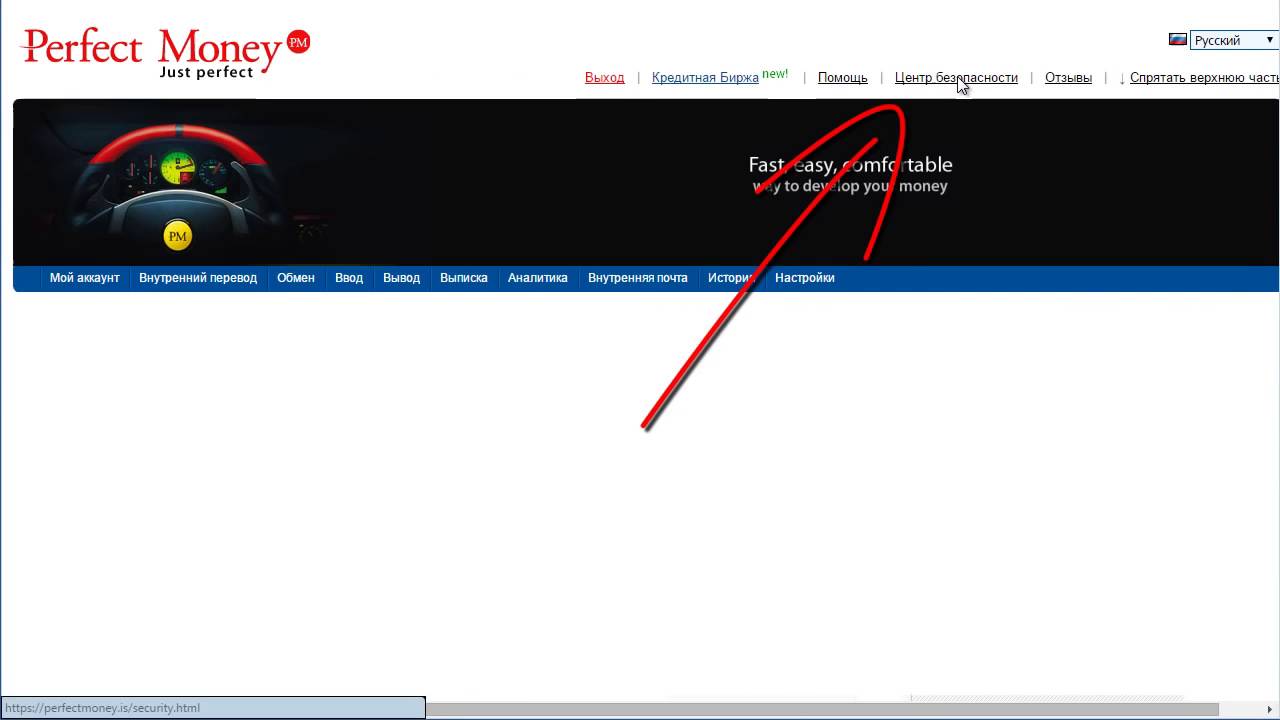The width and height of the screenshot is (1280, 720).
Task: Open the Ввод deposit menu item
Action: click(349, 278)
